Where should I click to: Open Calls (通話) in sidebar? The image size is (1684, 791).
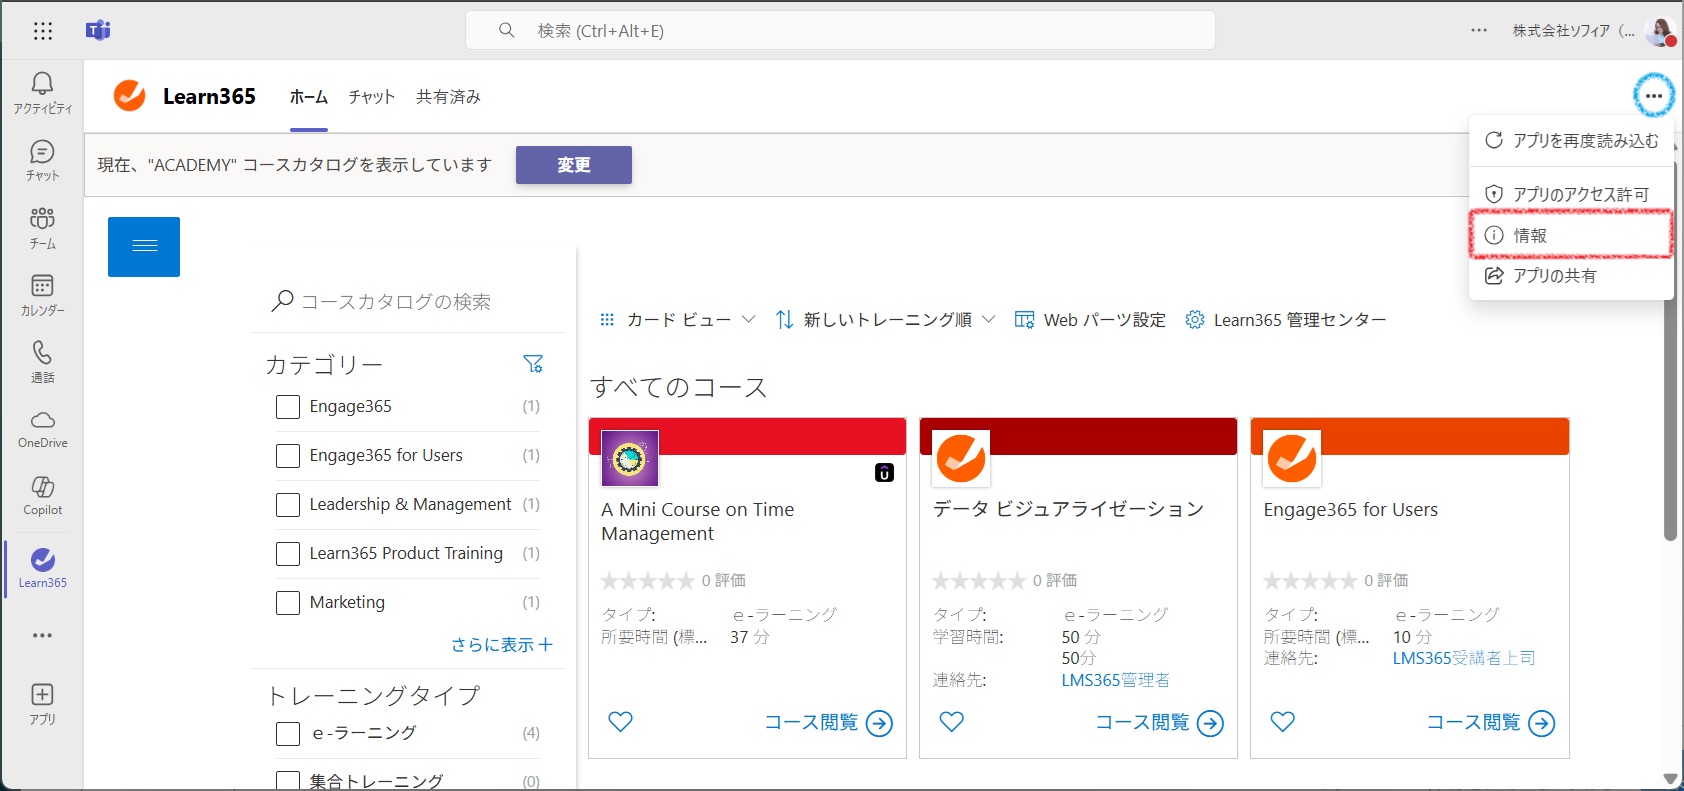[x=42, y=362]
